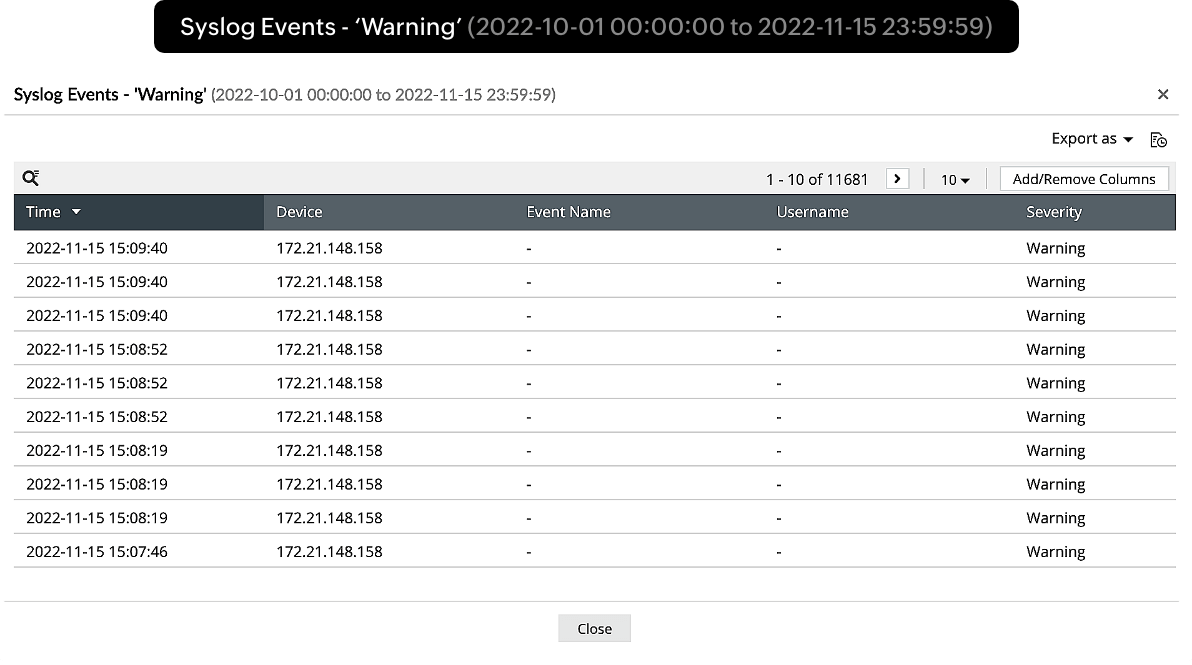Close the Syslog Events dialog with X

click(x=1163, y=94)
